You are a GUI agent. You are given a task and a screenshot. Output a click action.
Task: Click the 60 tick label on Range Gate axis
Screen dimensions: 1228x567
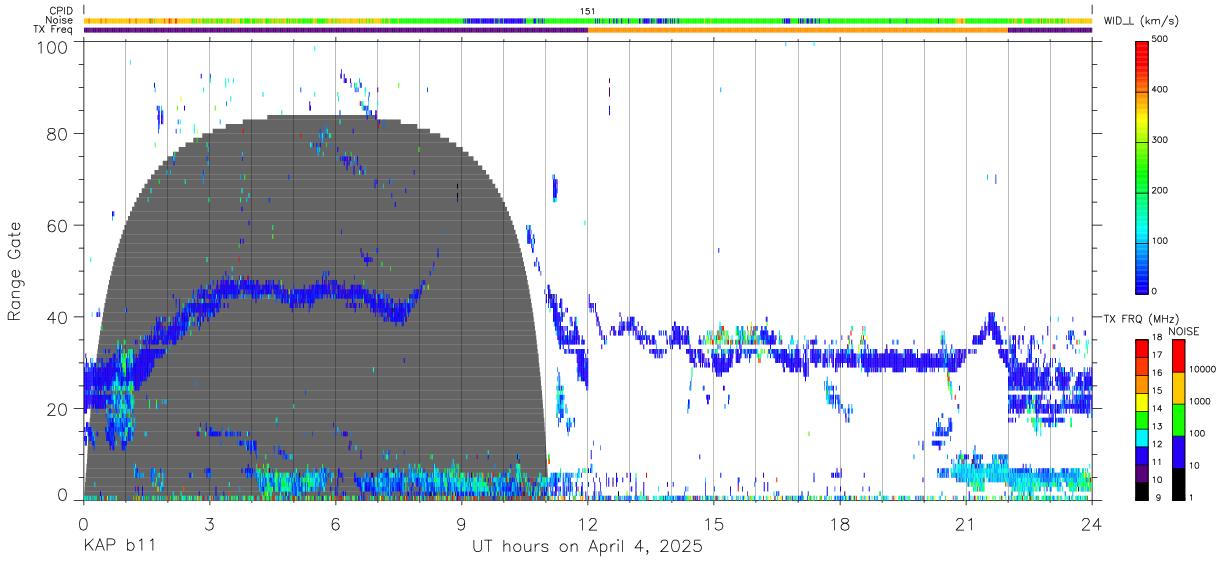(x=58, y=226)
